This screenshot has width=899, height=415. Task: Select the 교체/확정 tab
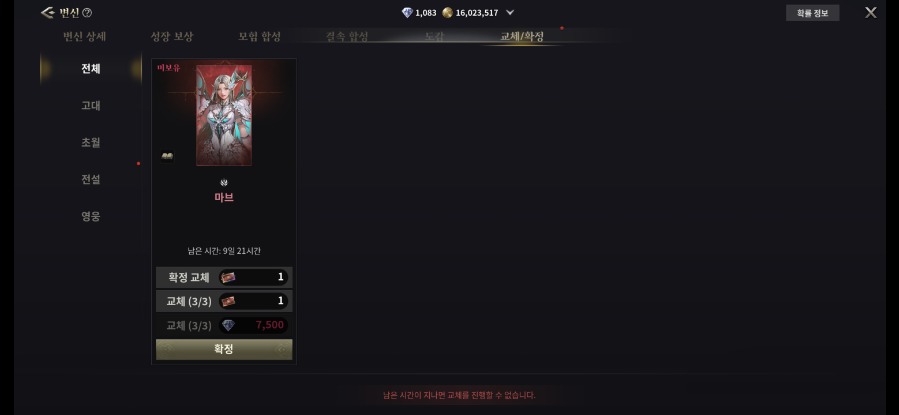(x=522, y=37)
